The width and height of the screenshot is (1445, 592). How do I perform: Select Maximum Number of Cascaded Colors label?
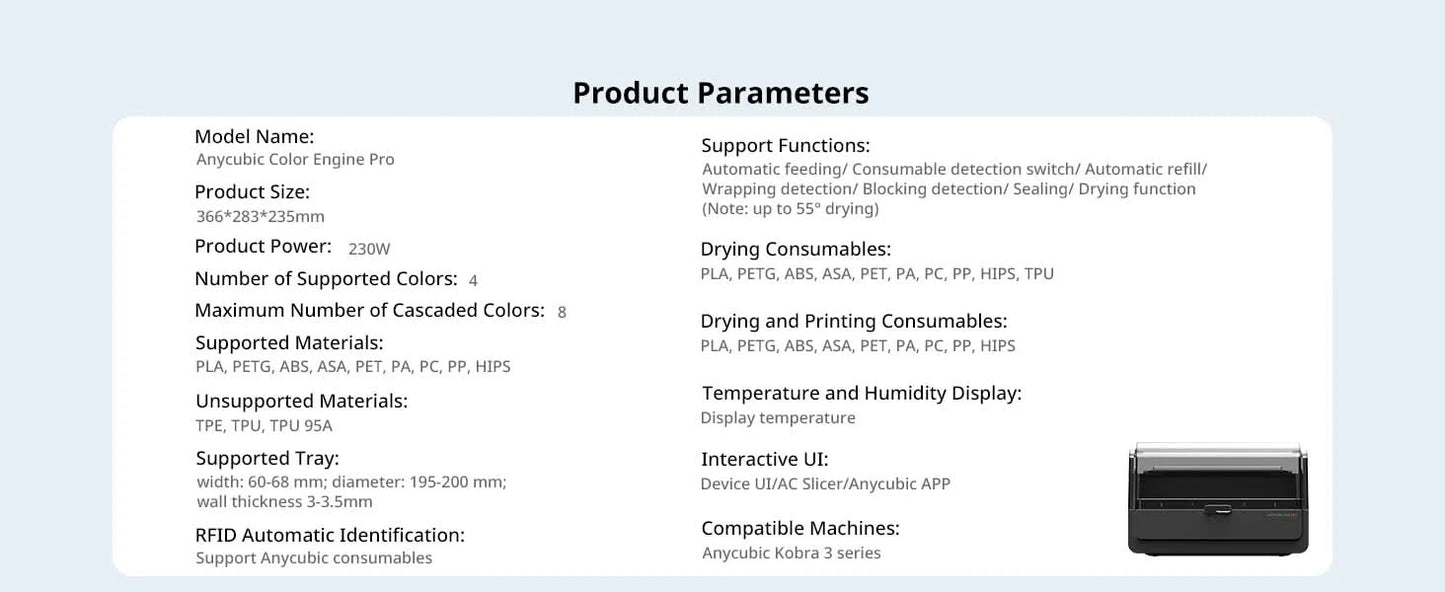point(369,311)
